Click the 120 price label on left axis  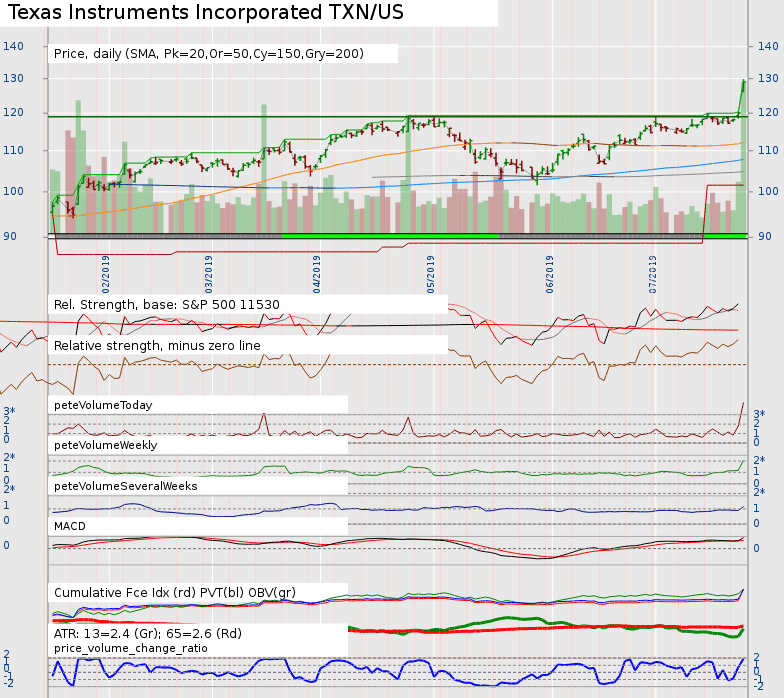pos(13,112)
